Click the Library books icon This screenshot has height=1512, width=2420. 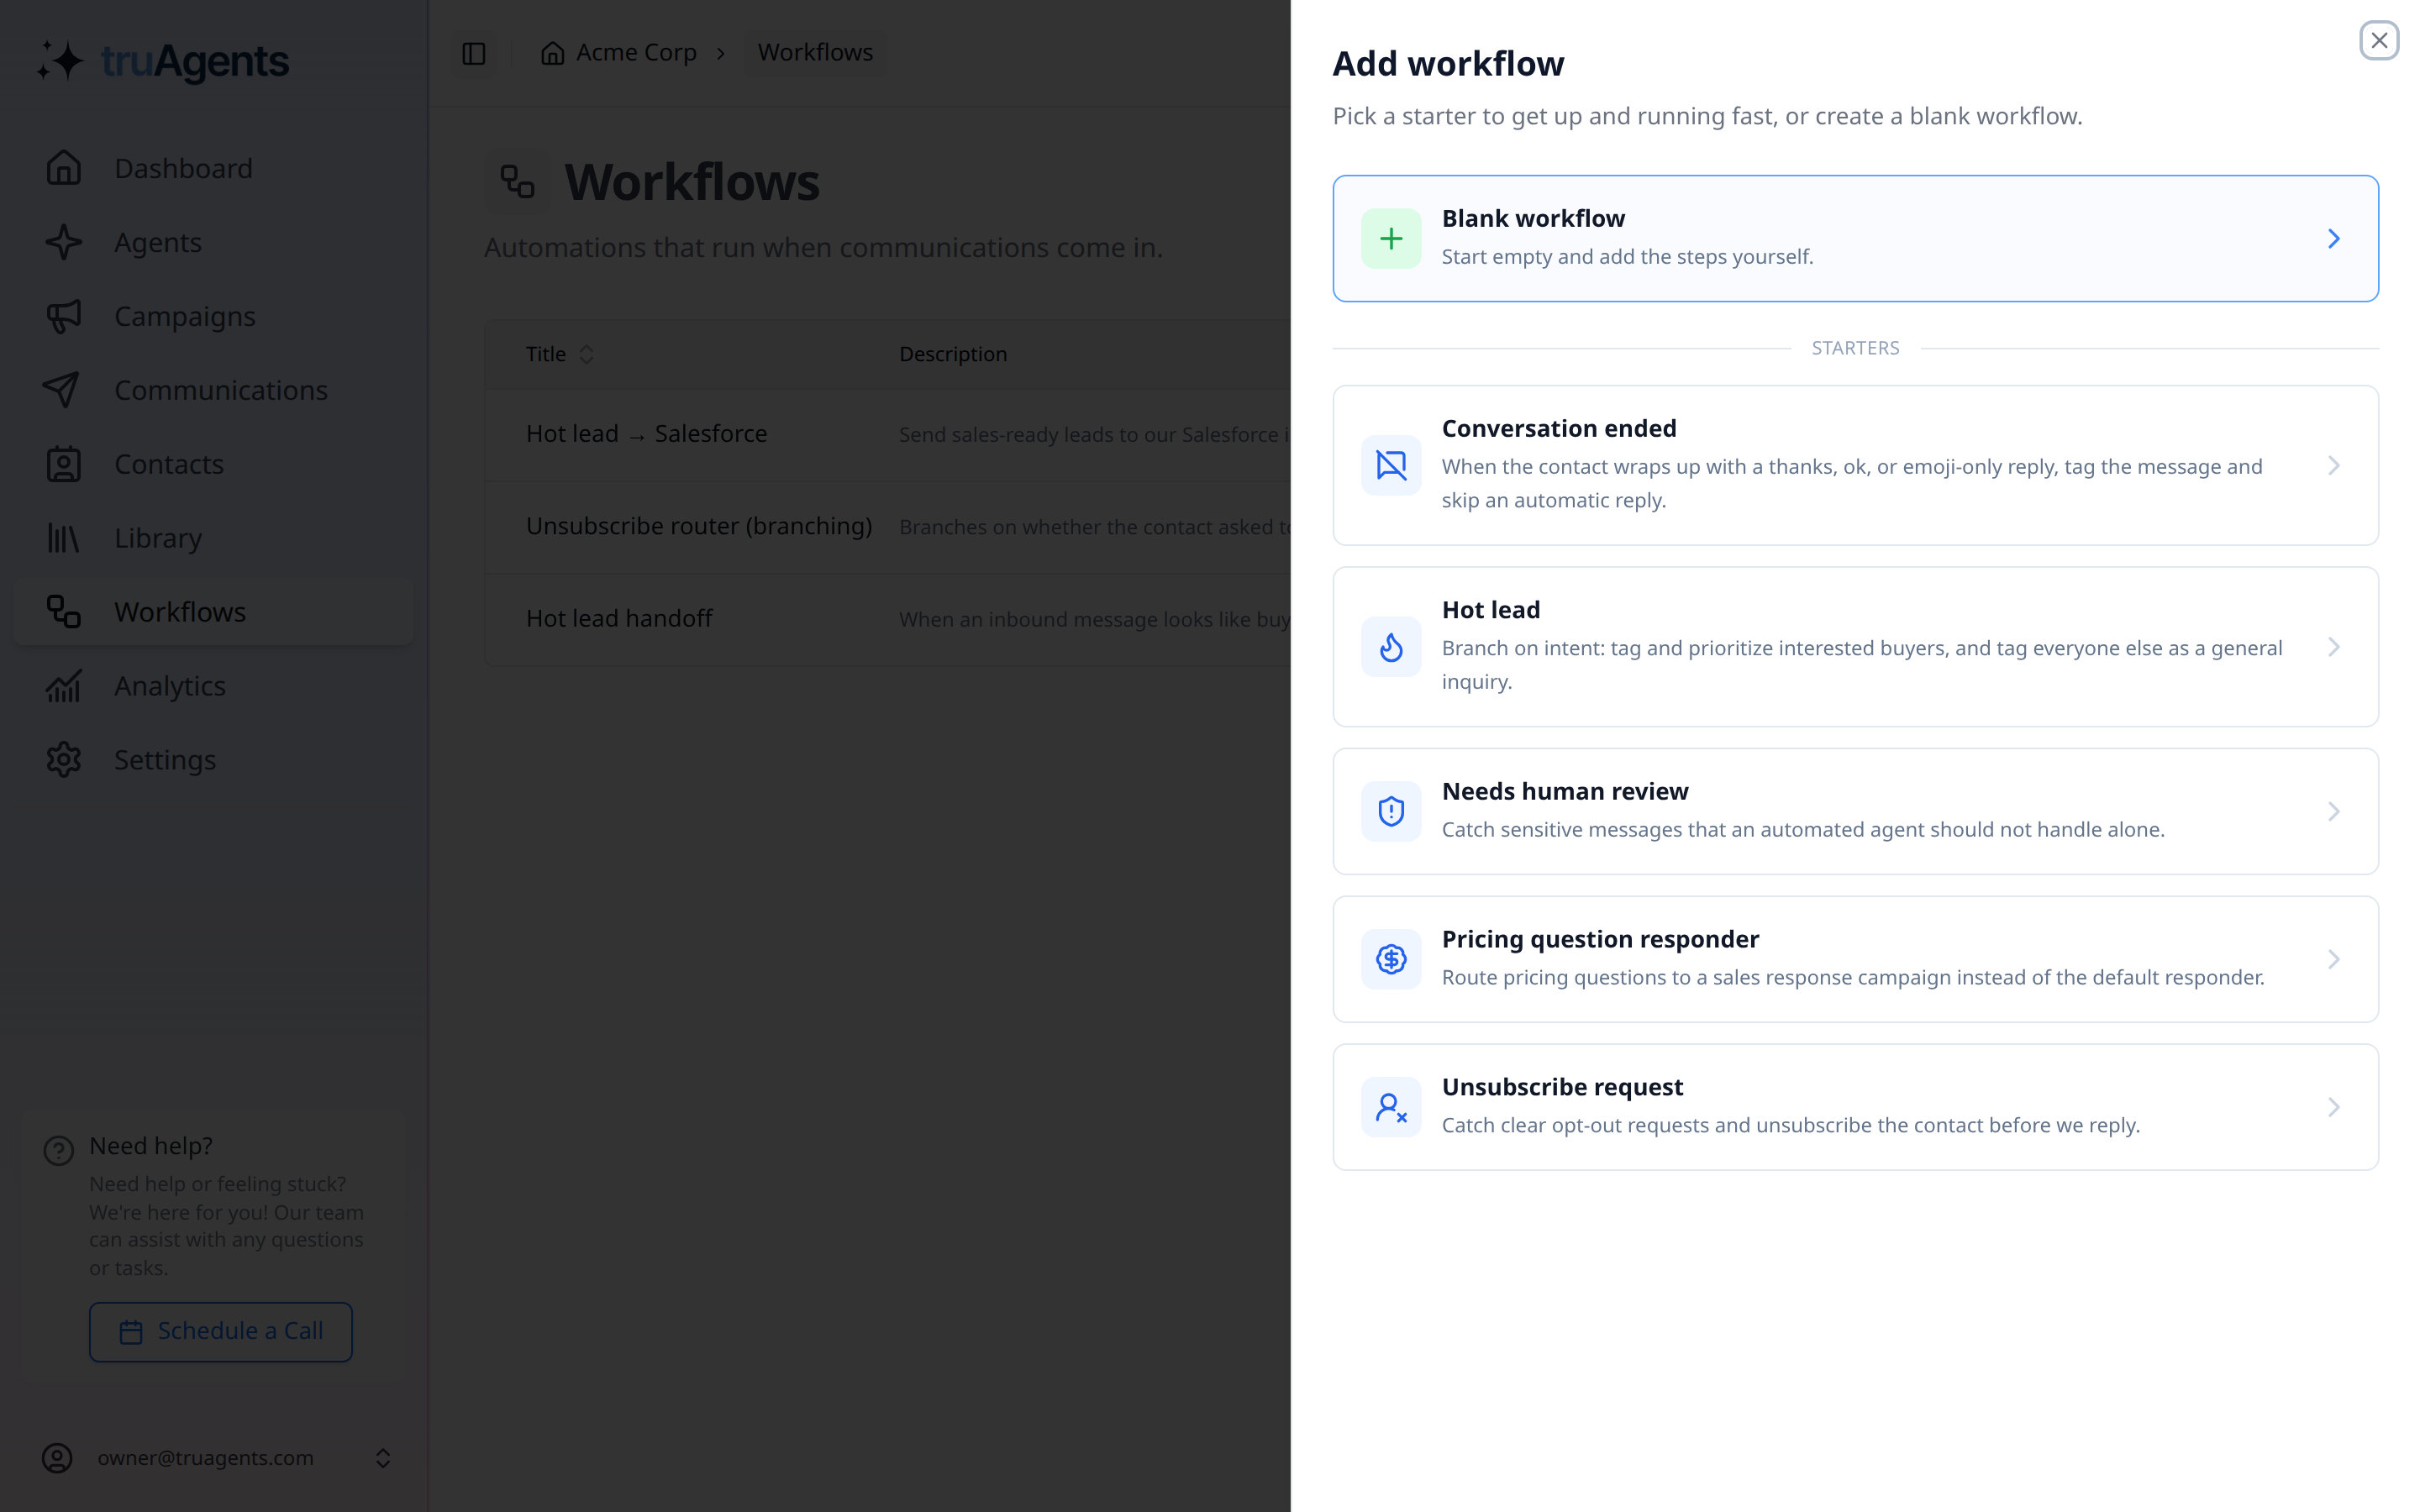coord(64,538)
